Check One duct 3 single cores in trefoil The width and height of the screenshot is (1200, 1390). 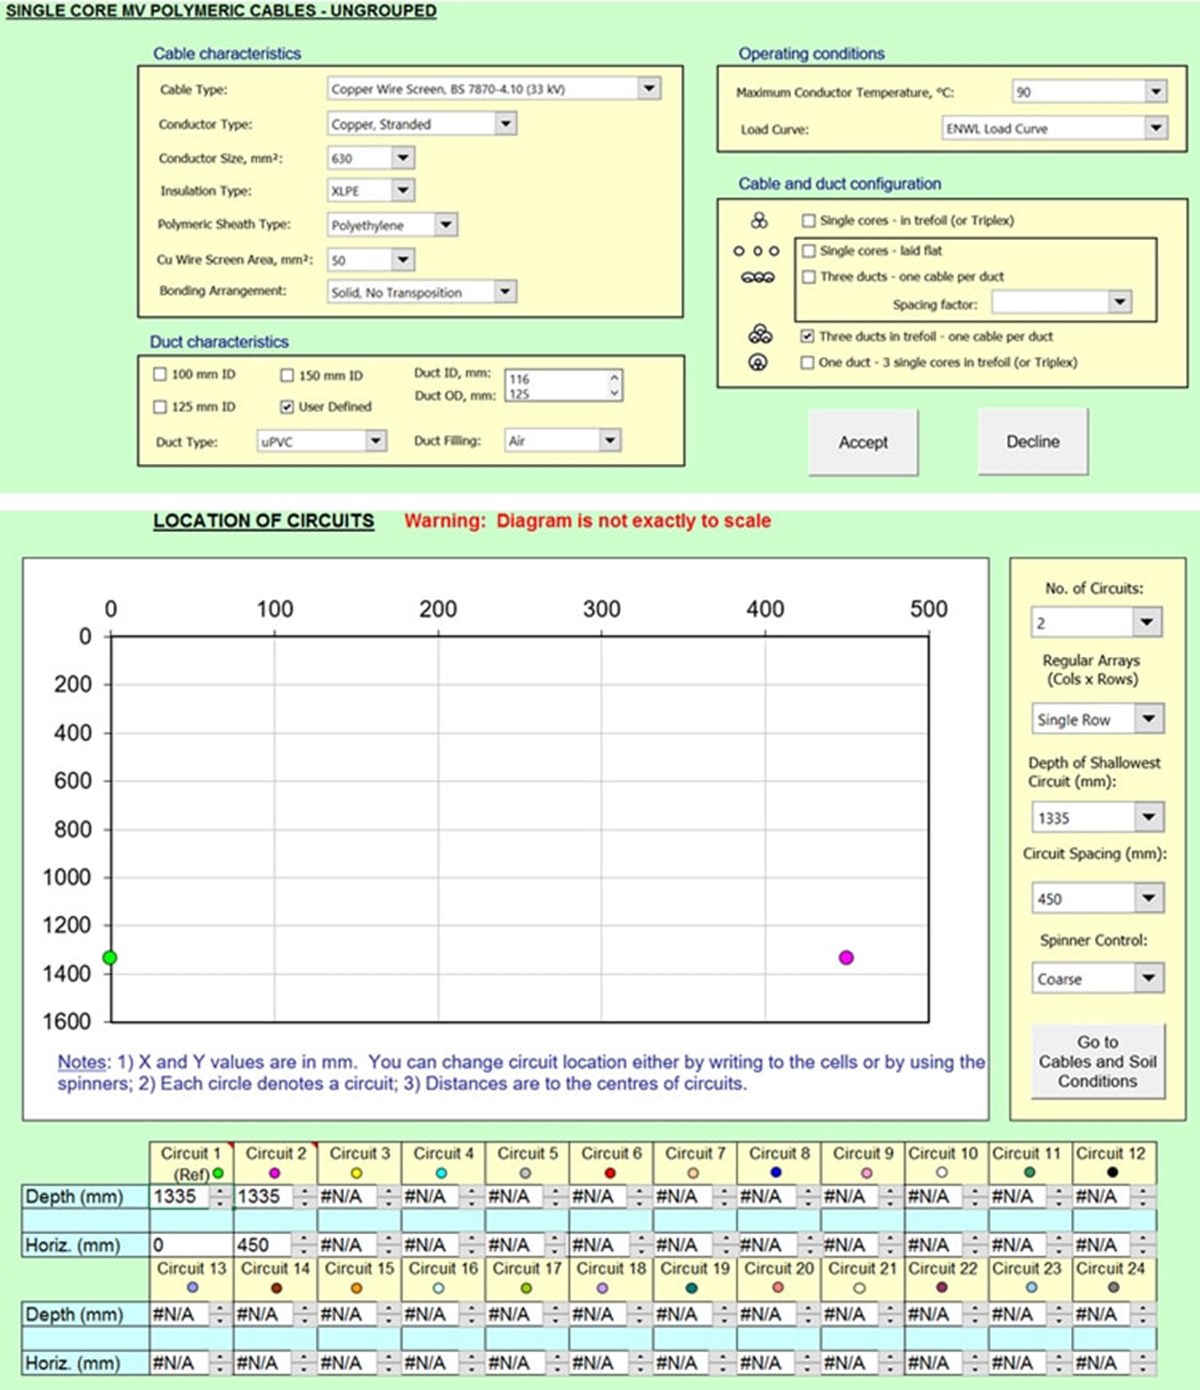(807, 363)
